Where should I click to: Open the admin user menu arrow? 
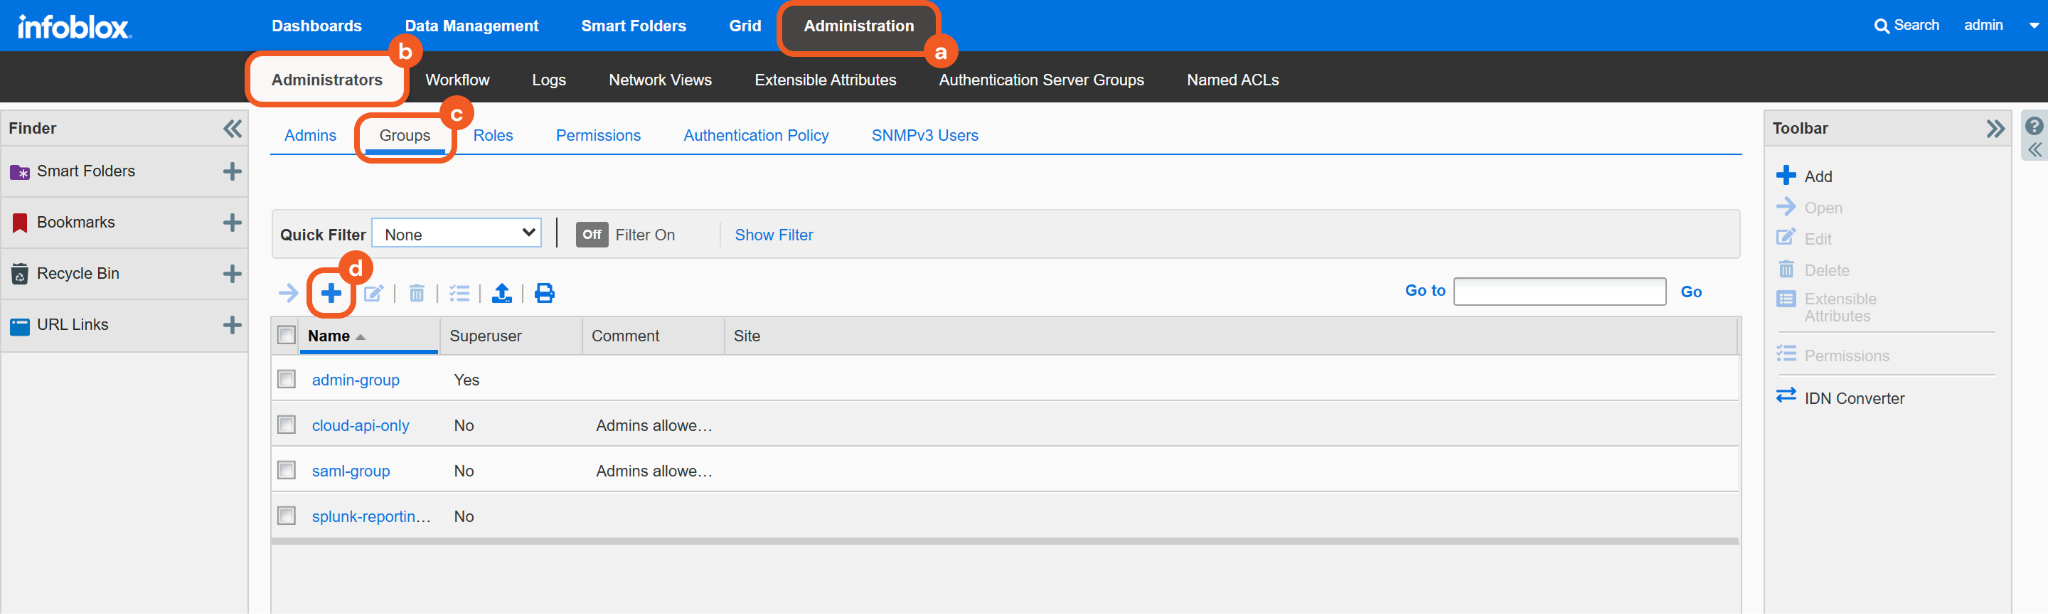point(2033,26)
